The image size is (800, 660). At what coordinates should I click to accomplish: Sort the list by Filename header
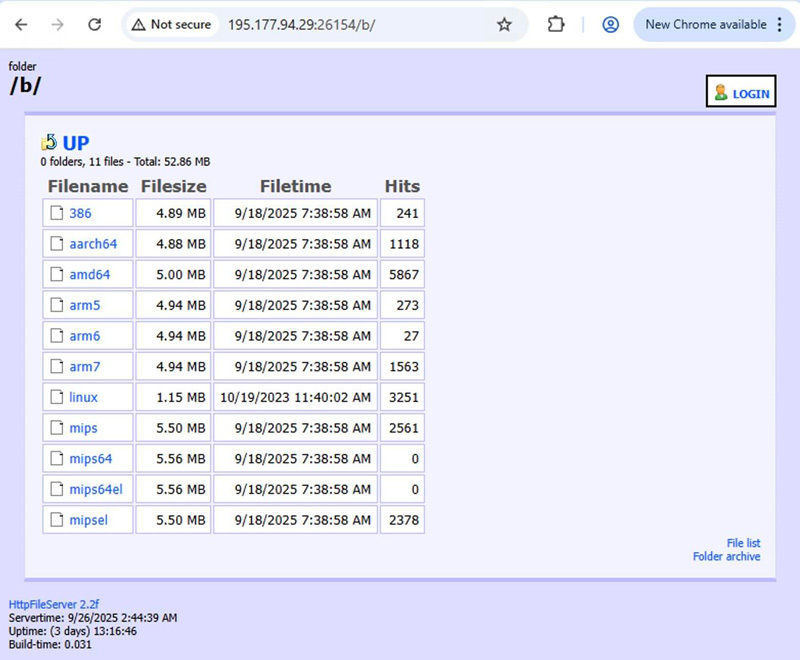click(x=88, y=186)
